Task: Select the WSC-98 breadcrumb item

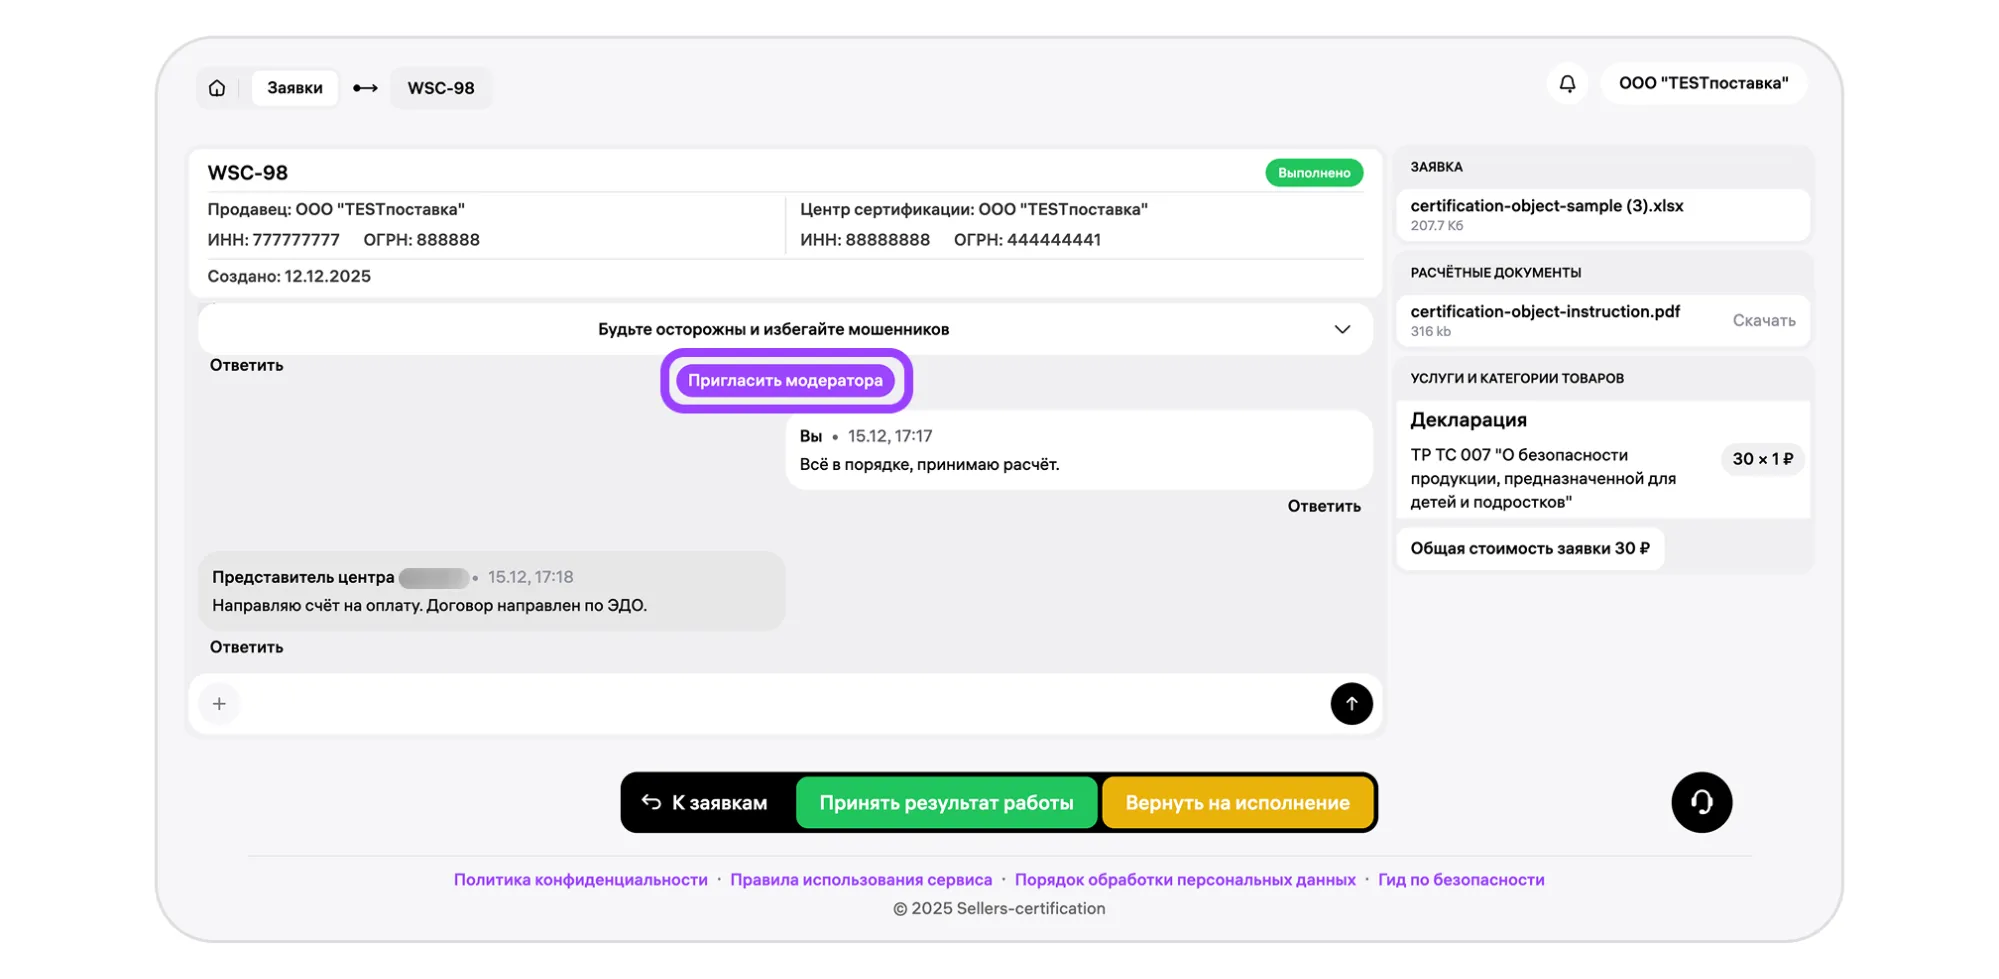Action: pyautogui.click(x=440, y=88)
